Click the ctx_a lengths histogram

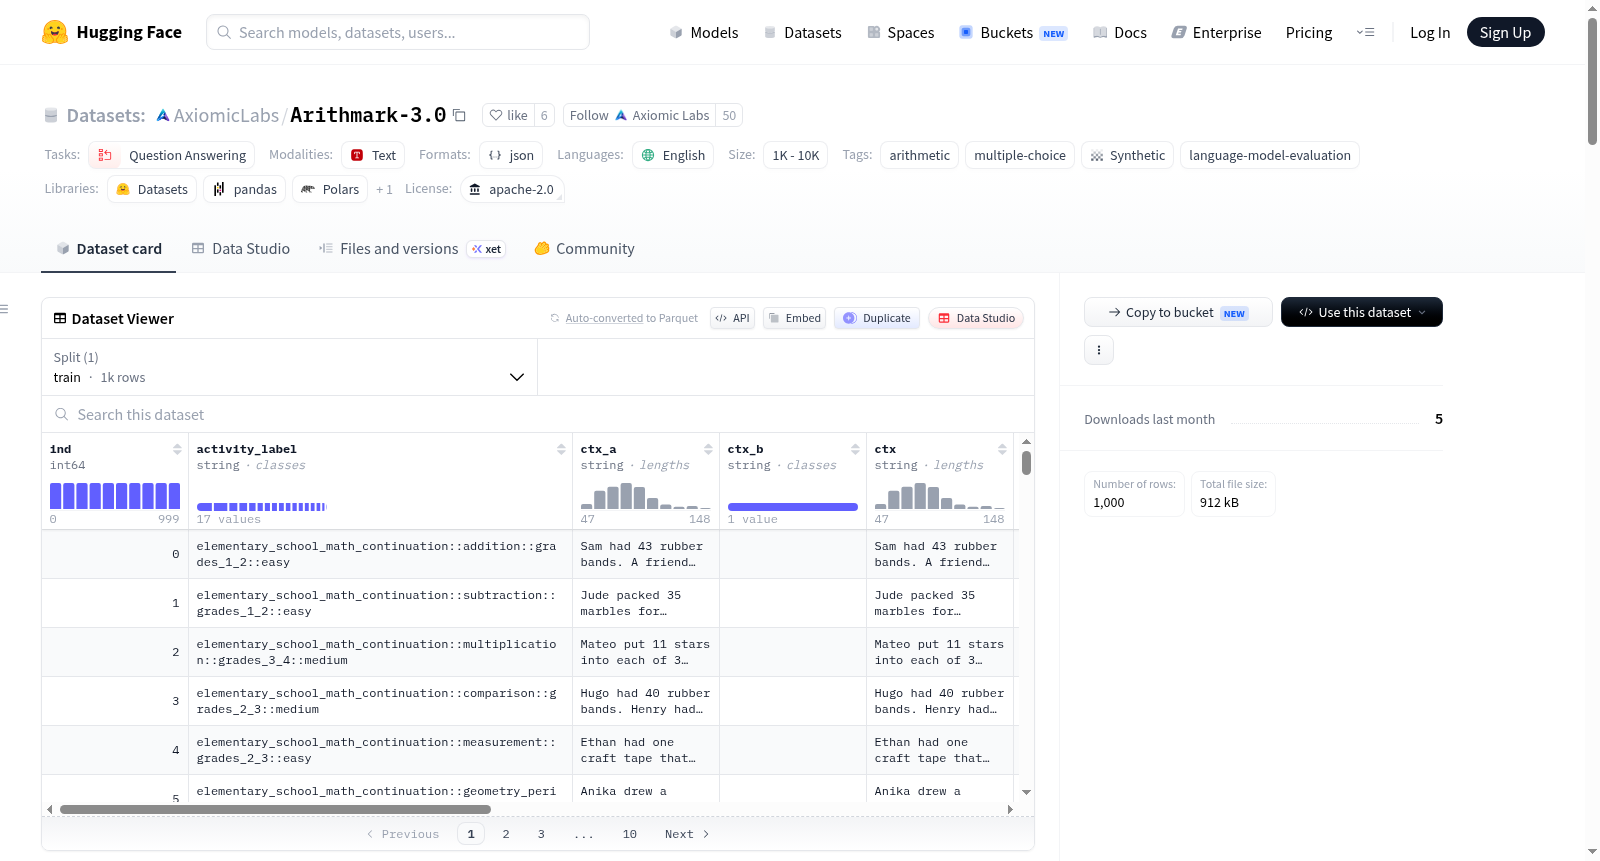(x=645, y=496)
